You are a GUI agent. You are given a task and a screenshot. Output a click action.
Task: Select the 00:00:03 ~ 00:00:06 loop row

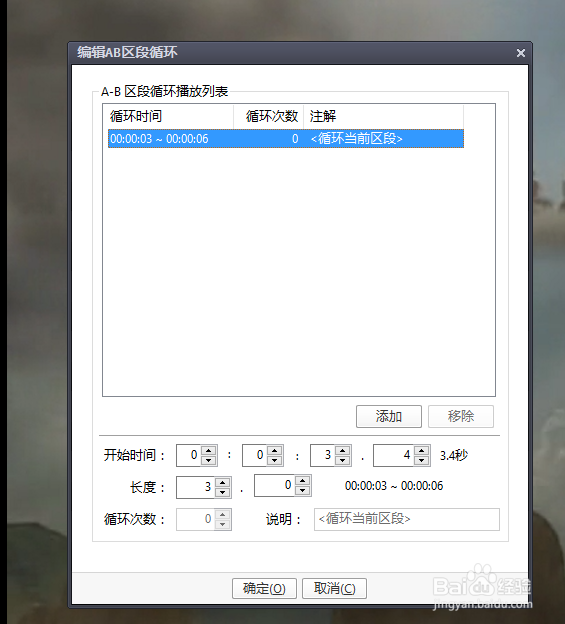pos(286,138)
